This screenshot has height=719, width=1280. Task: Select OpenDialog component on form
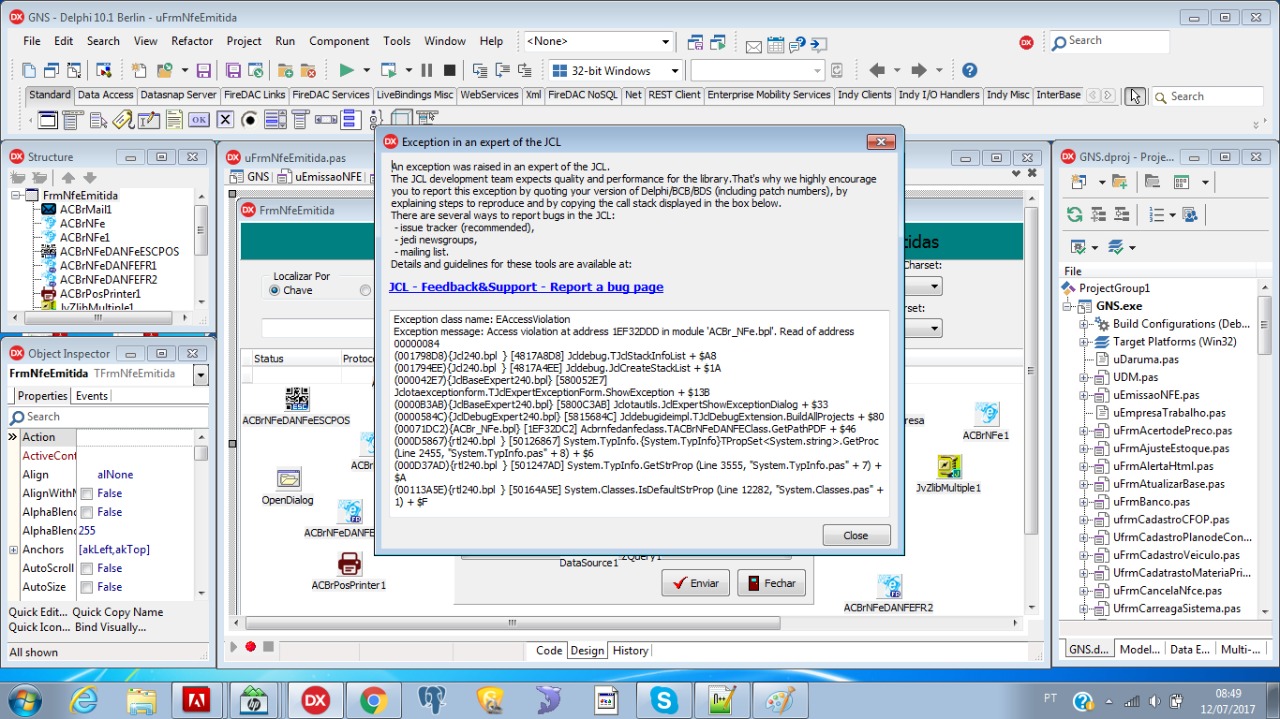point(288,487)
